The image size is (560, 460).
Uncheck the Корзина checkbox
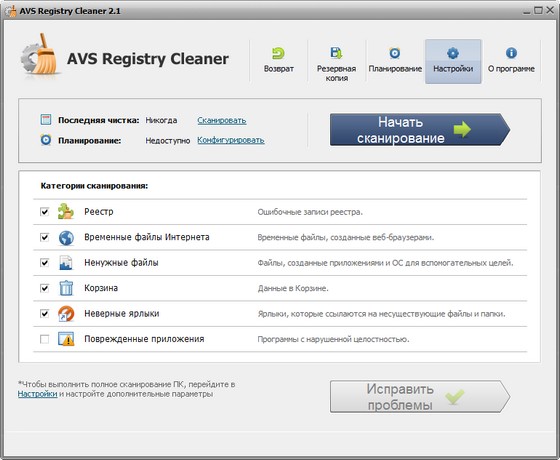tap(44, 288)
